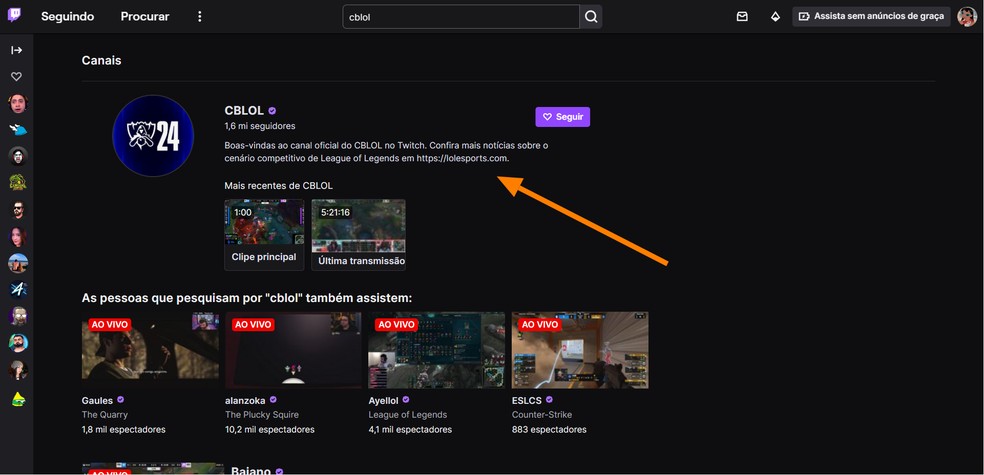Open the Twitch home logo
Screen dimensions: 984x475
click(14, 15)
